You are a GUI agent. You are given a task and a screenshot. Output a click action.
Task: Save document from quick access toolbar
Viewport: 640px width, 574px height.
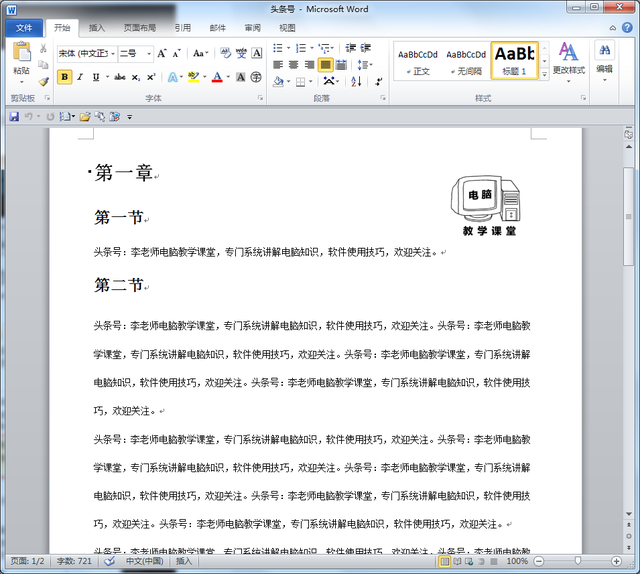point(14,117)
